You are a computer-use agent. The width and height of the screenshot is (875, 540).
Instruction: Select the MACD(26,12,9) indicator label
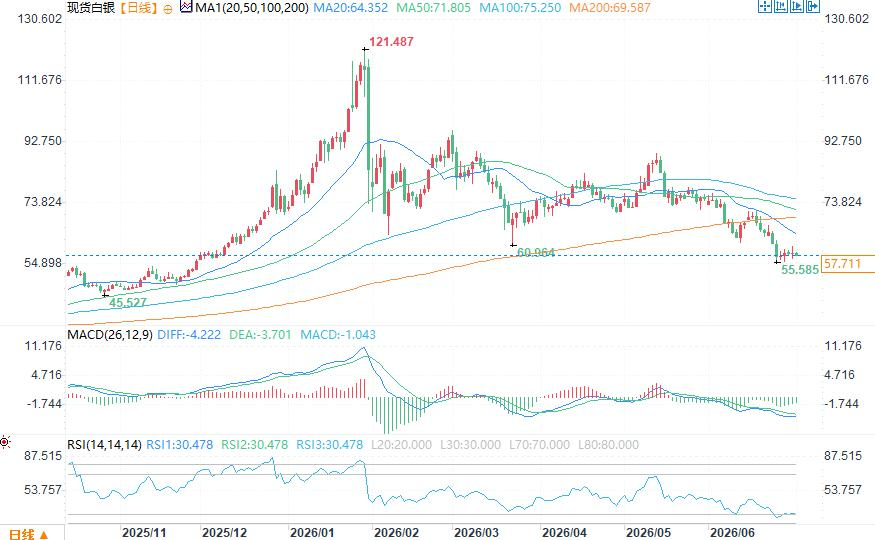pyautogui.click(x=109, y=335)
